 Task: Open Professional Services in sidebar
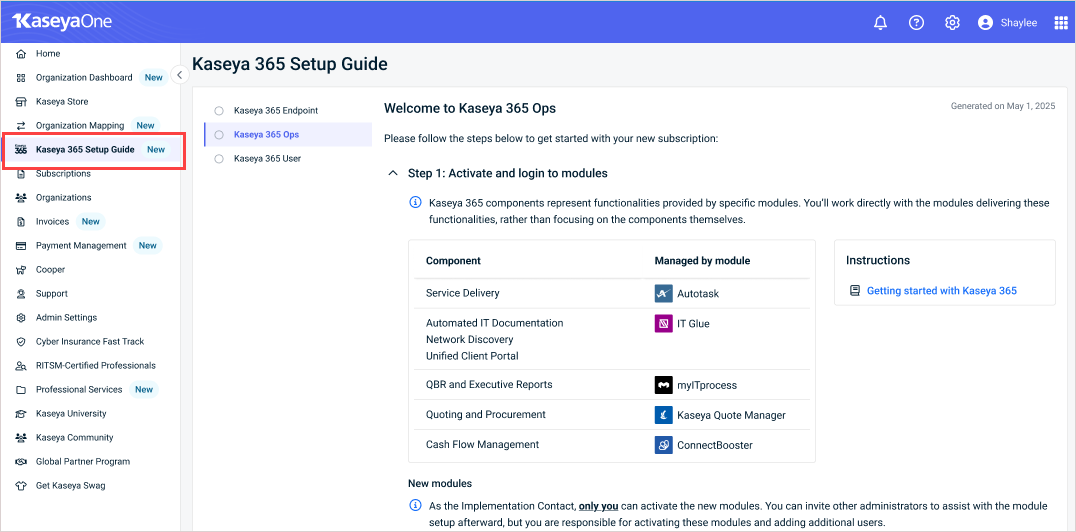[x=79, y=390]
